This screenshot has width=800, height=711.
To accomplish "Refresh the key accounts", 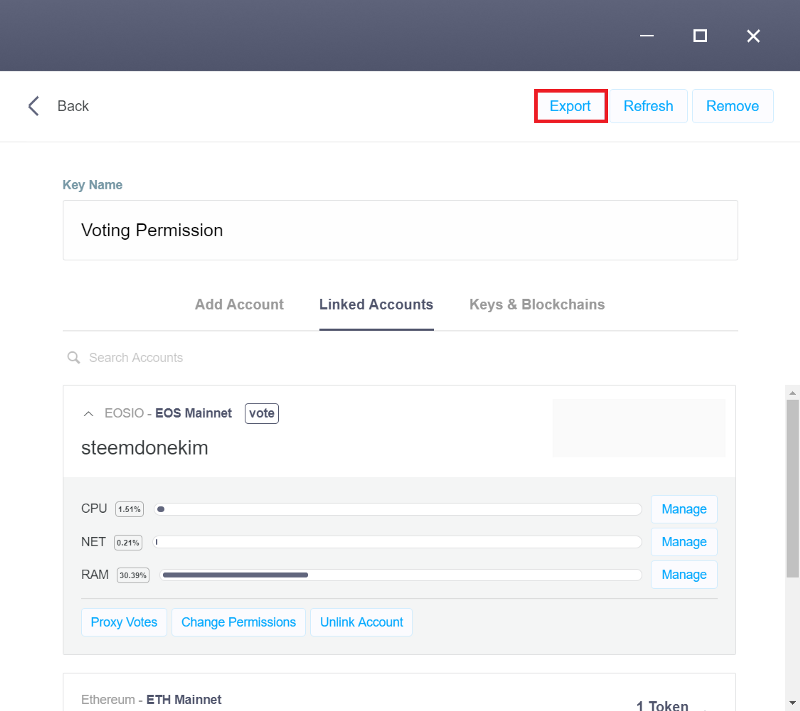I will (648, 106).
